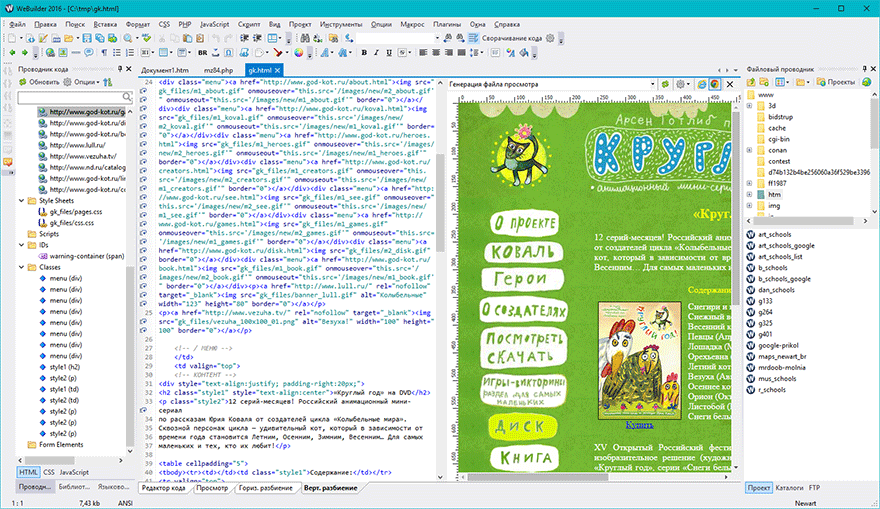Viewport: 880px width, 509px height.
Task: Click the Find in Files folder icon
Action: tap(333, 38)
